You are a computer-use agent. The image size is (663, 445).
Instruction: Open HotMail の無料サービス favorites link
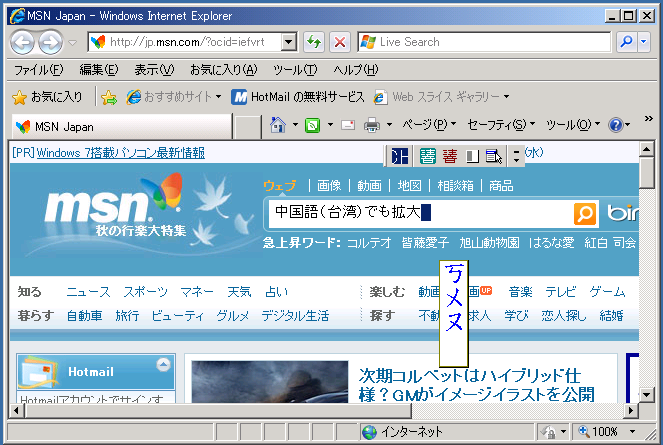298,97
